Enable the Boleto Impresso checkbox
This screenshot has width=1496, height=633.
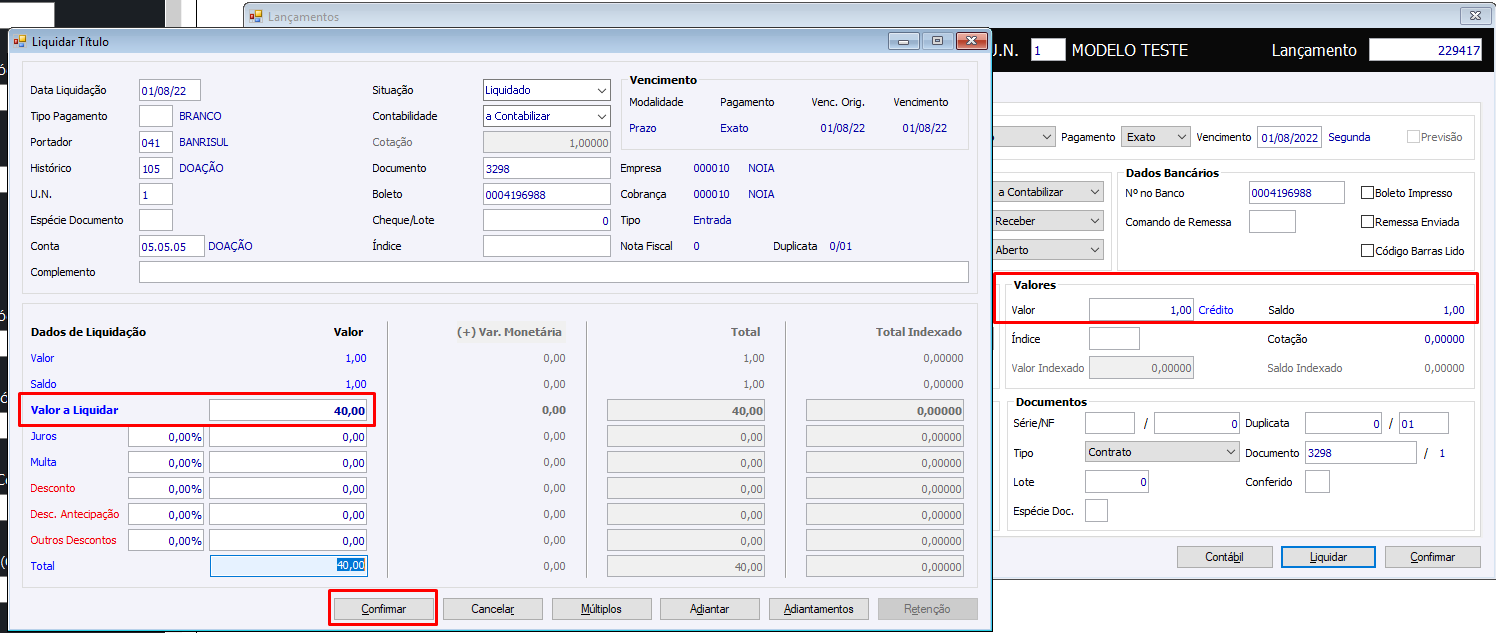point(1367,193)
